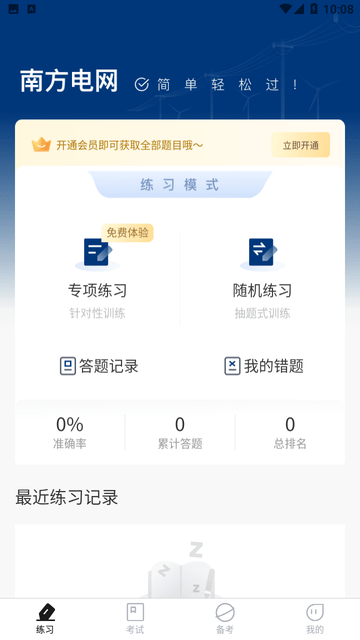Tap the 0% 准确率 statistic
The width and height of the screenshot is (360, 640).
(70, 433)
